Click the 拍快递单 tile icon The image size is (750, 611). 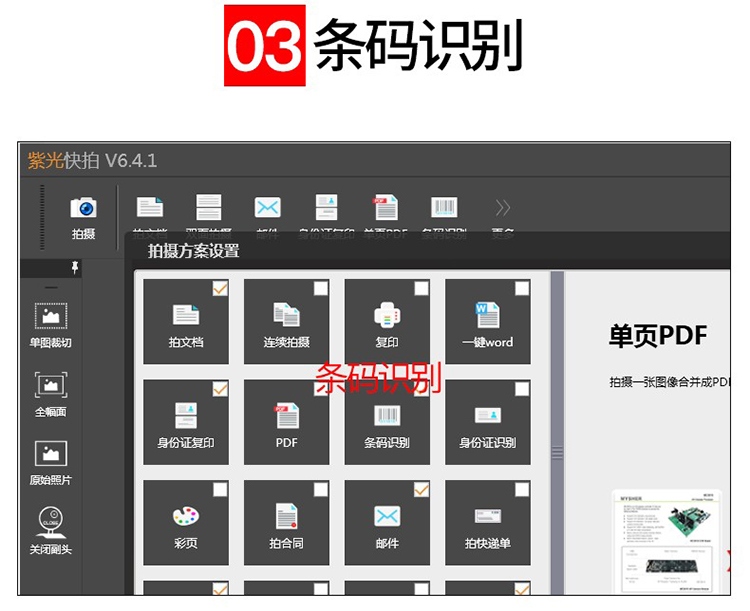(487, 517)
